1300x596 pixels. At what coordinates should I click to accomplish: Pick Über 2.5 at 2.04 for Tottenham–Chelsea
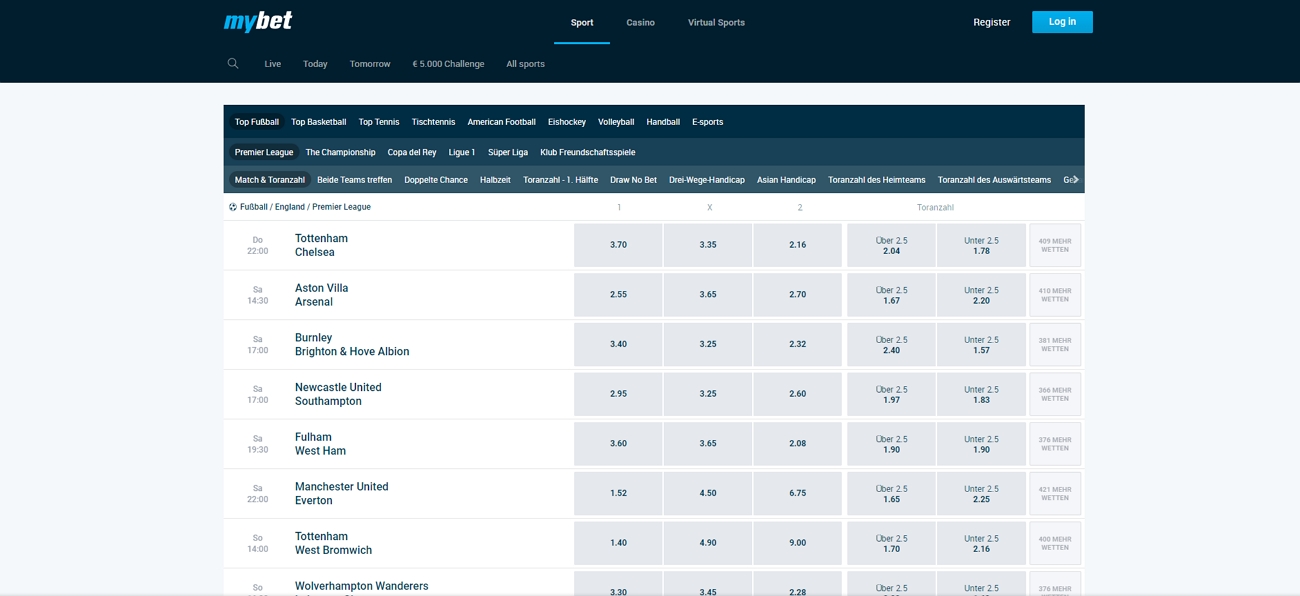[892, 245]
